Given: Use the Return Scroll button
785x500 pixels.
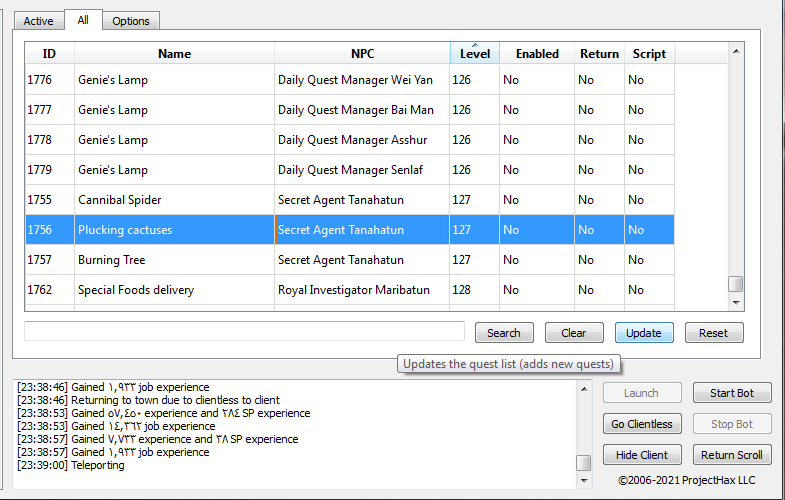Looking at the screenshot, I should 731,455.
